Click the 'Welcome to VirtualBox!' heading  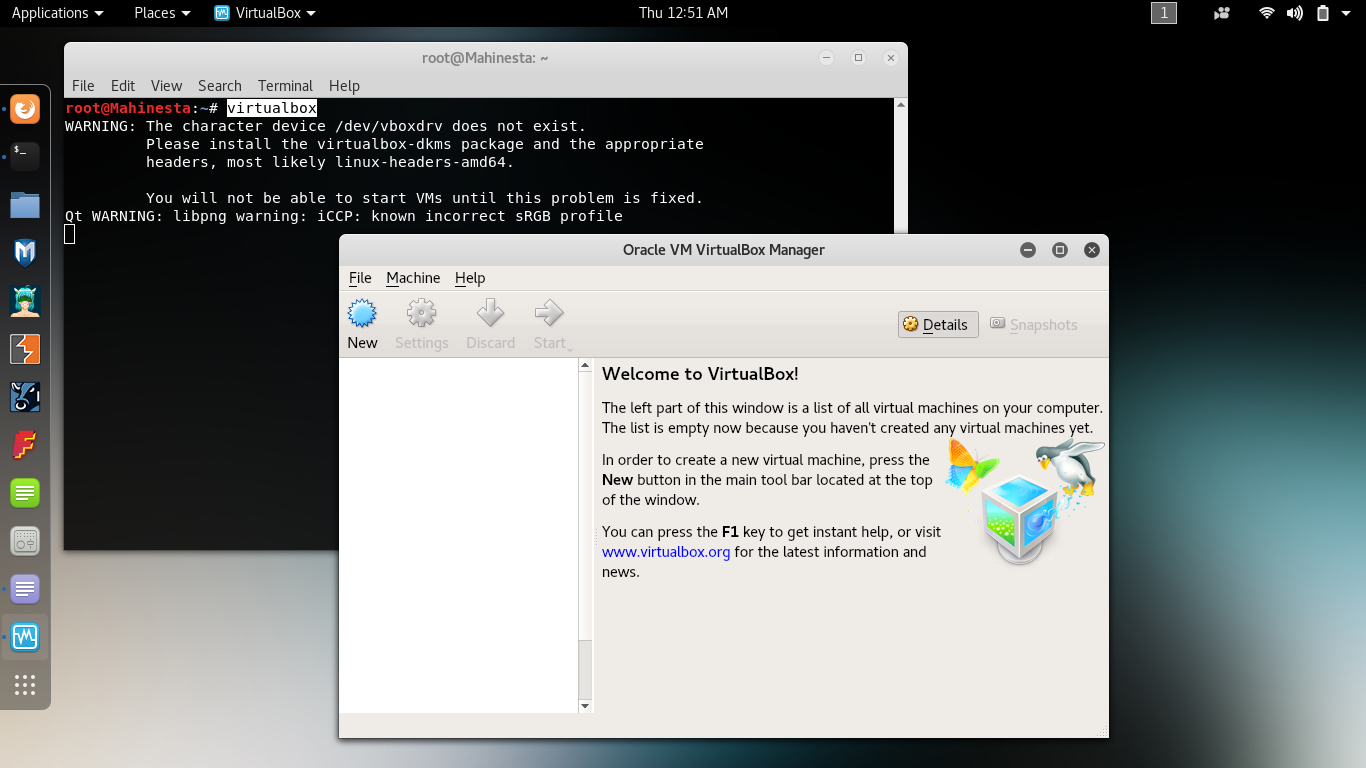tap(700, 375)
